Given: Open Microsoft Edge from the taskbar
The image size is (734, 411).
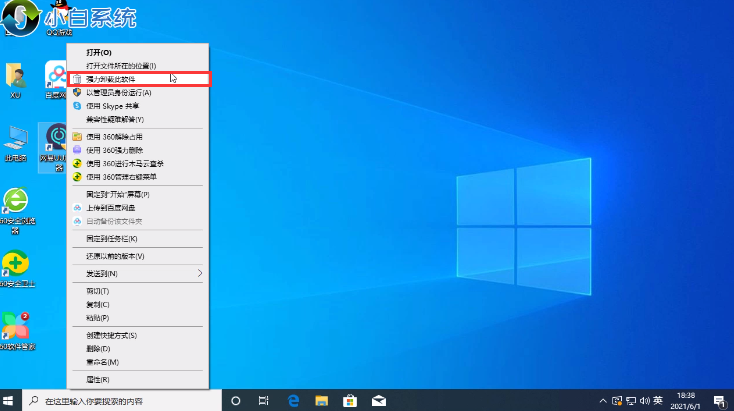Looking at the screenshot, I should pos(295,400).
